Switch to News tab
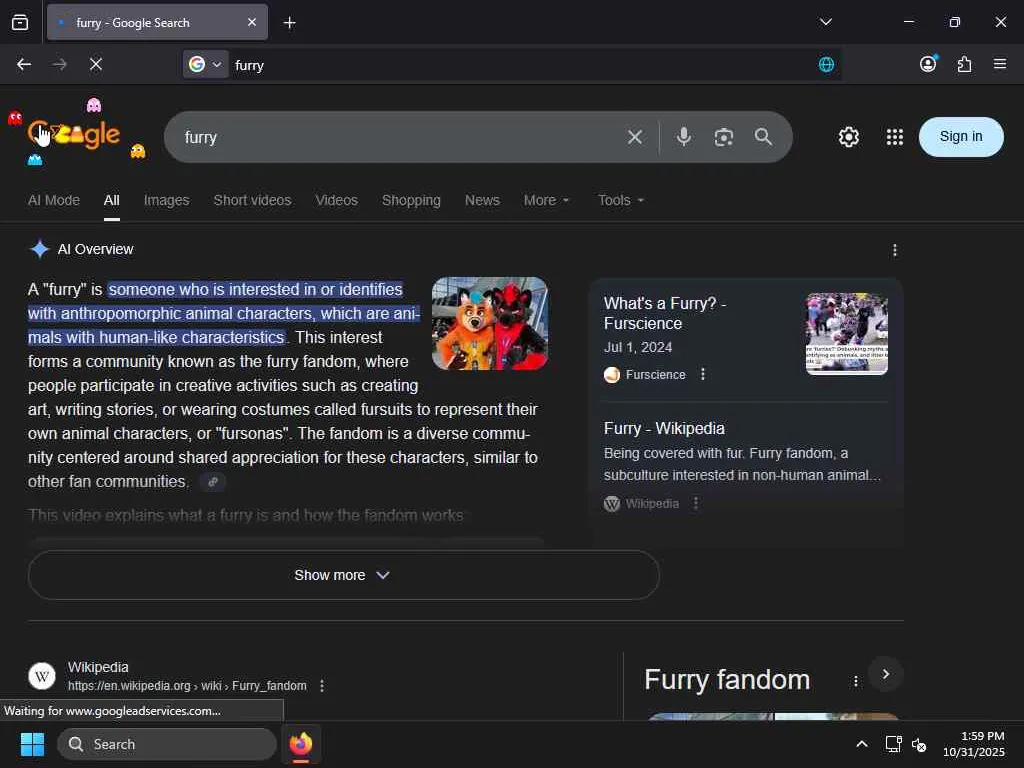The width and height of the screenshot is (1024, 768). coord(482,200)
